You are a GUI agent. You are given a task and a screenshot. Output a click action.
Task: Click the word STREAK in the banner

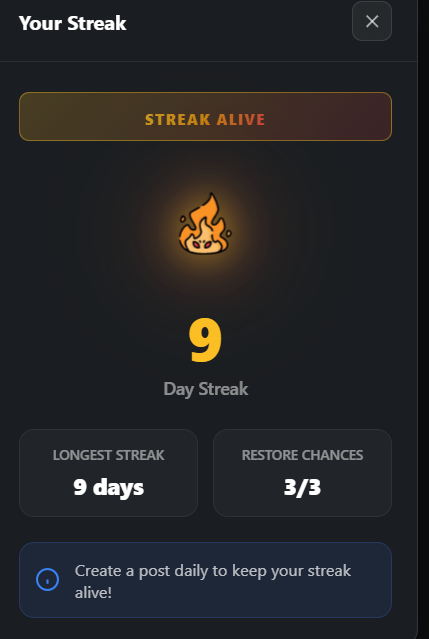(178, 120)
